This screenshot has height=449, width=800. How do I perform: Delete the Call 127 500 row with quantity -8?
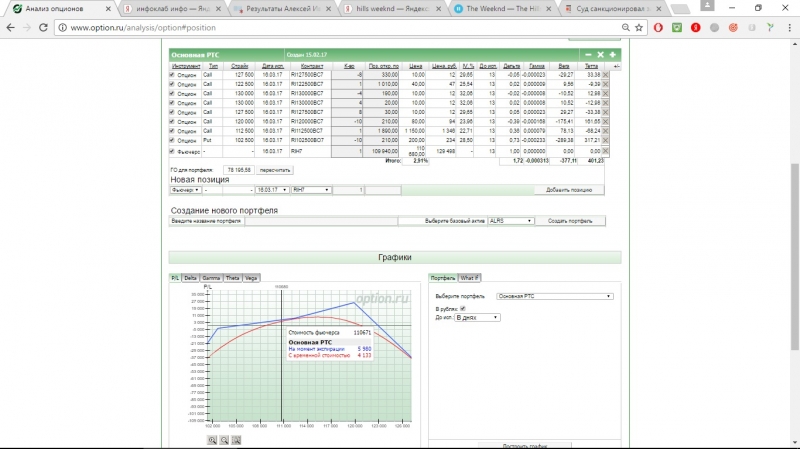pyautogui.click(x=606, y=75)
